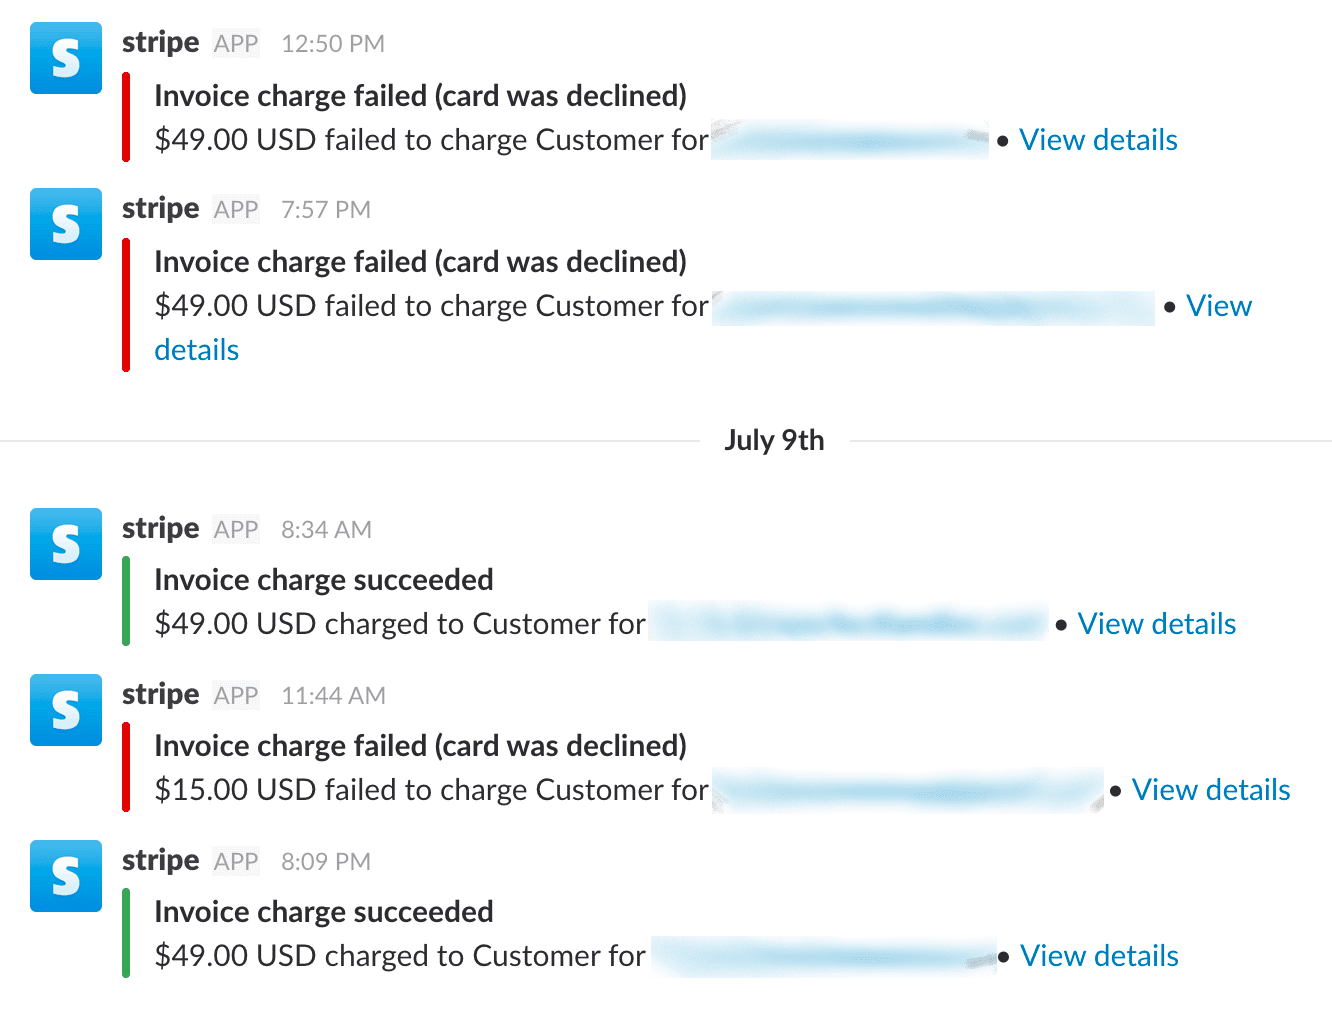This screenshot has width=1332, height=1012.
Task: Click the 7:57 PM timestamp
Action: pos(325,209)
